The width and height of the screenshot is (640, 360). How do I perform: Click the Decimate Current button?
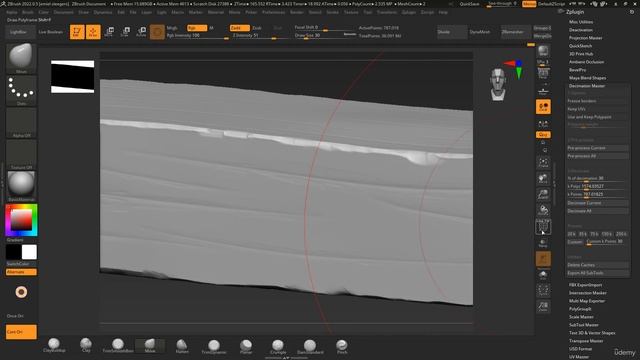click(598, 203)
